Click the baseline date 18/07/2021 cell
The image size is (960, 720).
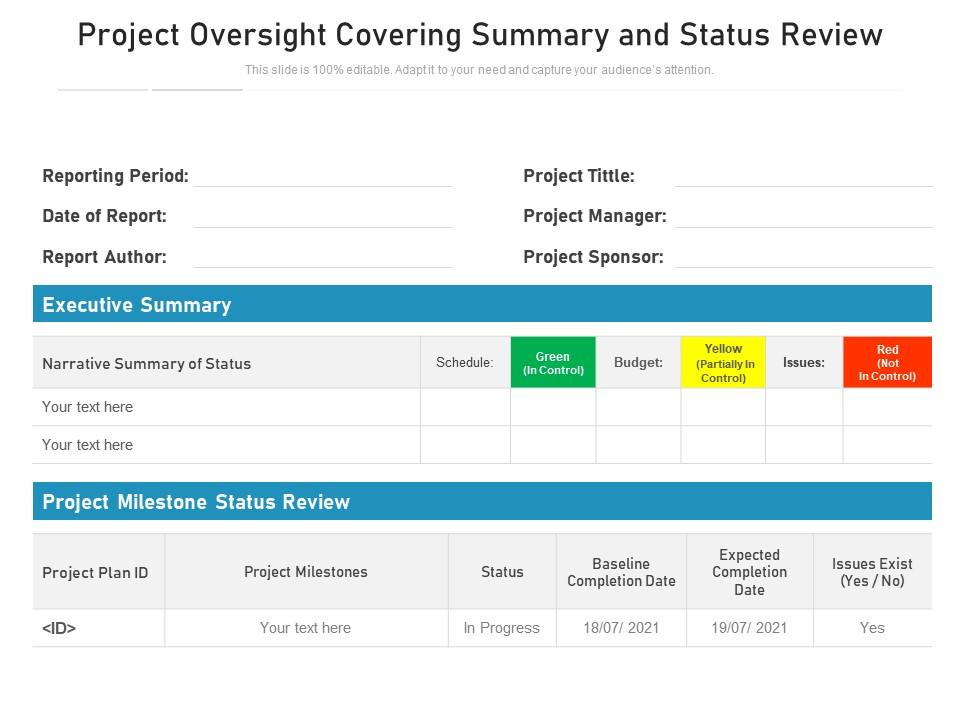coord(621,628)
